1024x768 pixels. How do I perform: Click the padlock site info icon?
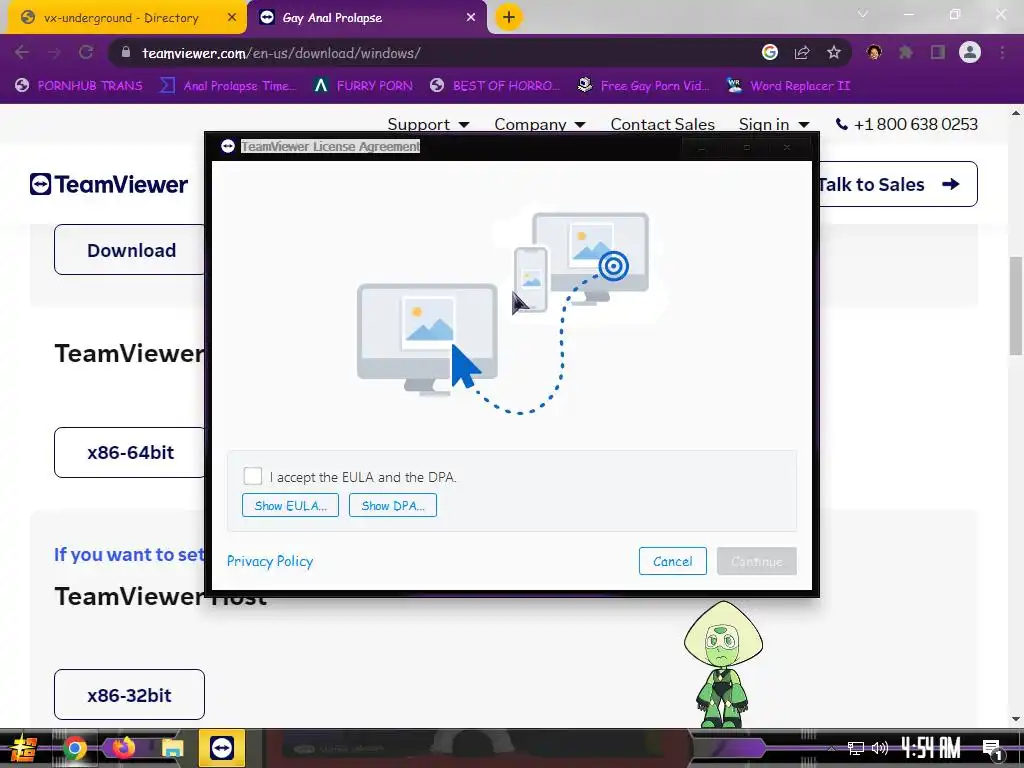[126, 53]
